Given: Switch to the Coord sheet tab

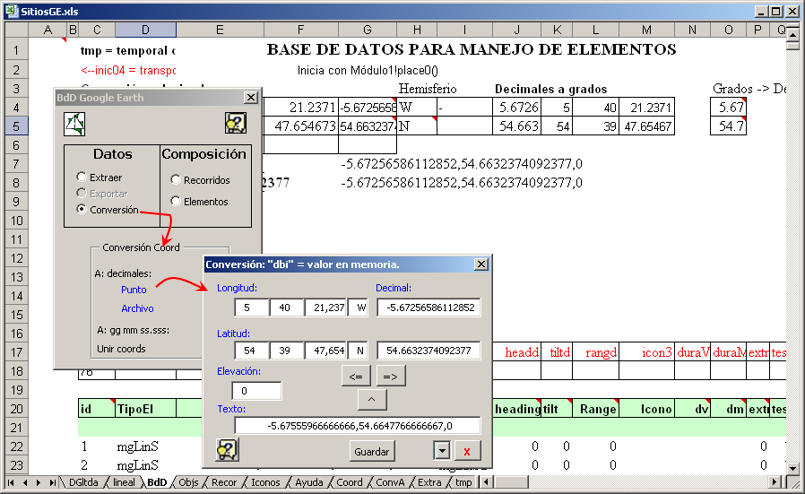Looking at the screenshot, I should pos(349,482).
